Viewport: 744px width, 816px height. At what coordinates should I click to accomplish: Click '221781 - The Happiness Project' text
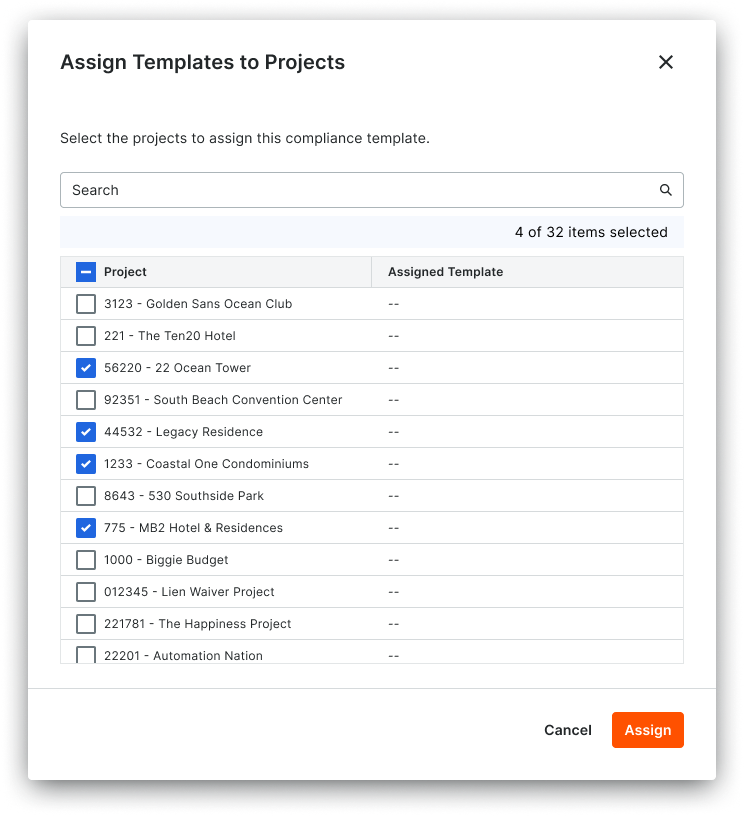click(198, 624)
